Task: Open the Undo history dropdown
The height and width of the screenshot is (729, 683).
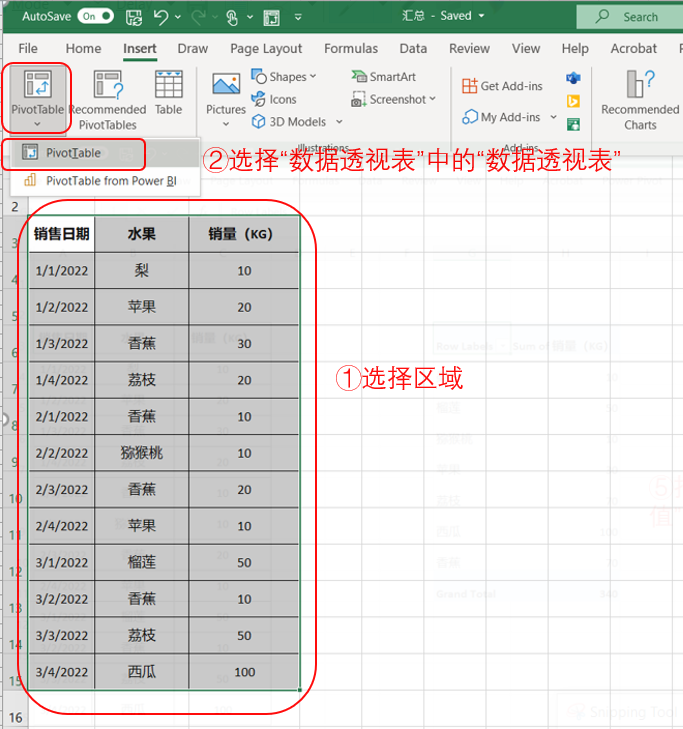Action: (178, 17)
